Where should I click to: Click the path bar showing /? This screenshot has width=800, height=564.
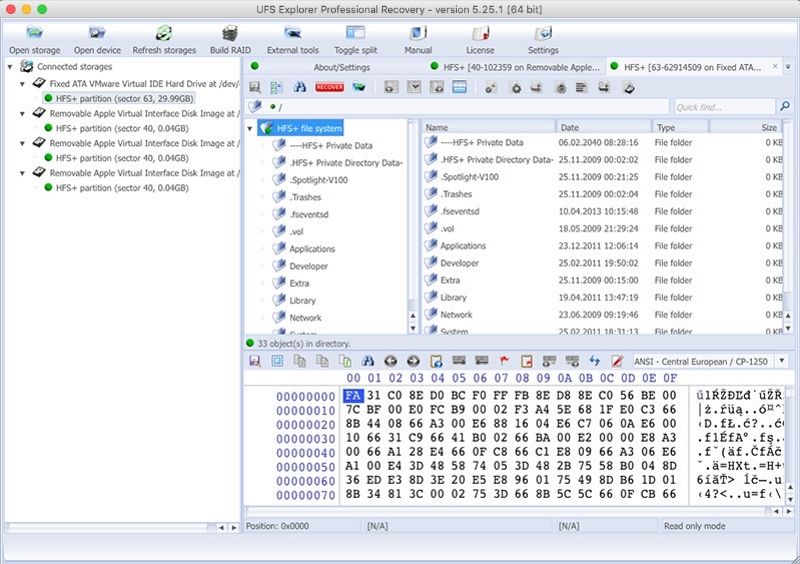pyautogui.click(x=466, y=107)
